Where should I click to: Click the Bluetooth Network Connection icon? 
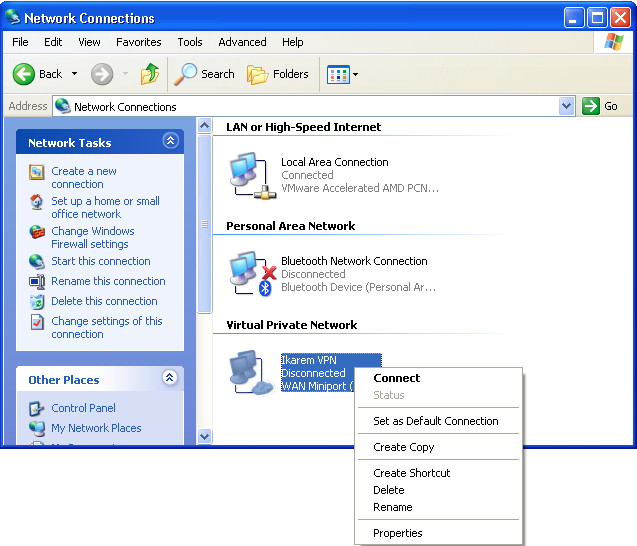[253, 274]
